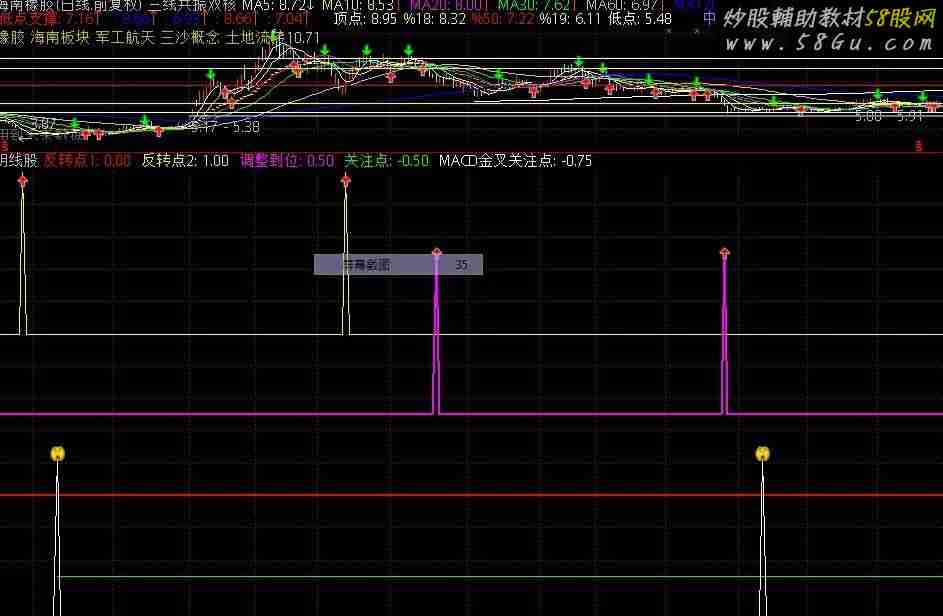The height and width of the screenshot is (616, 943).
Task: Click the 调整到位: 0.50 indicator label
Action: click(287, 161)
